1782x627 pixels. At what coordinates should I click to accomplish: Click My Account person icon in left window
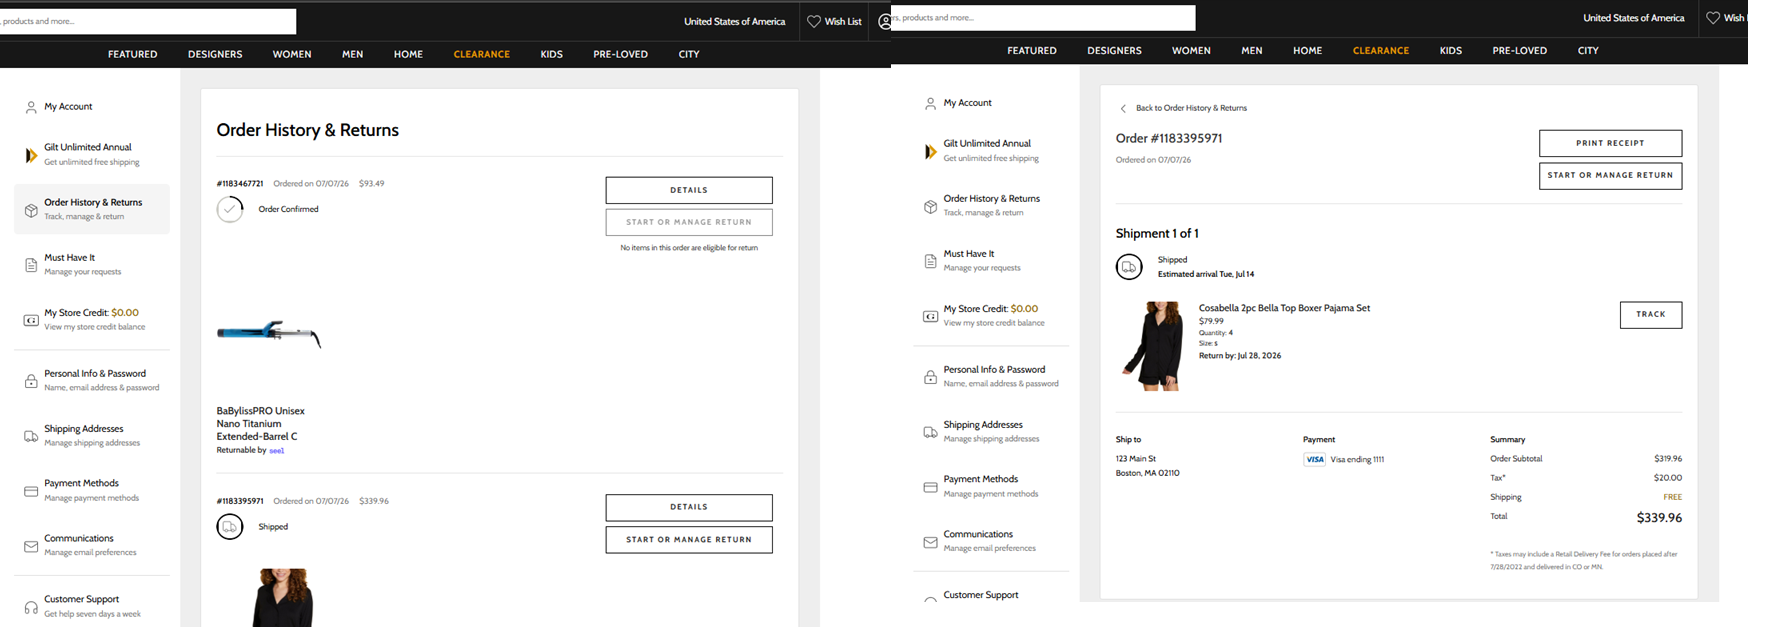[x=31, y=107]
